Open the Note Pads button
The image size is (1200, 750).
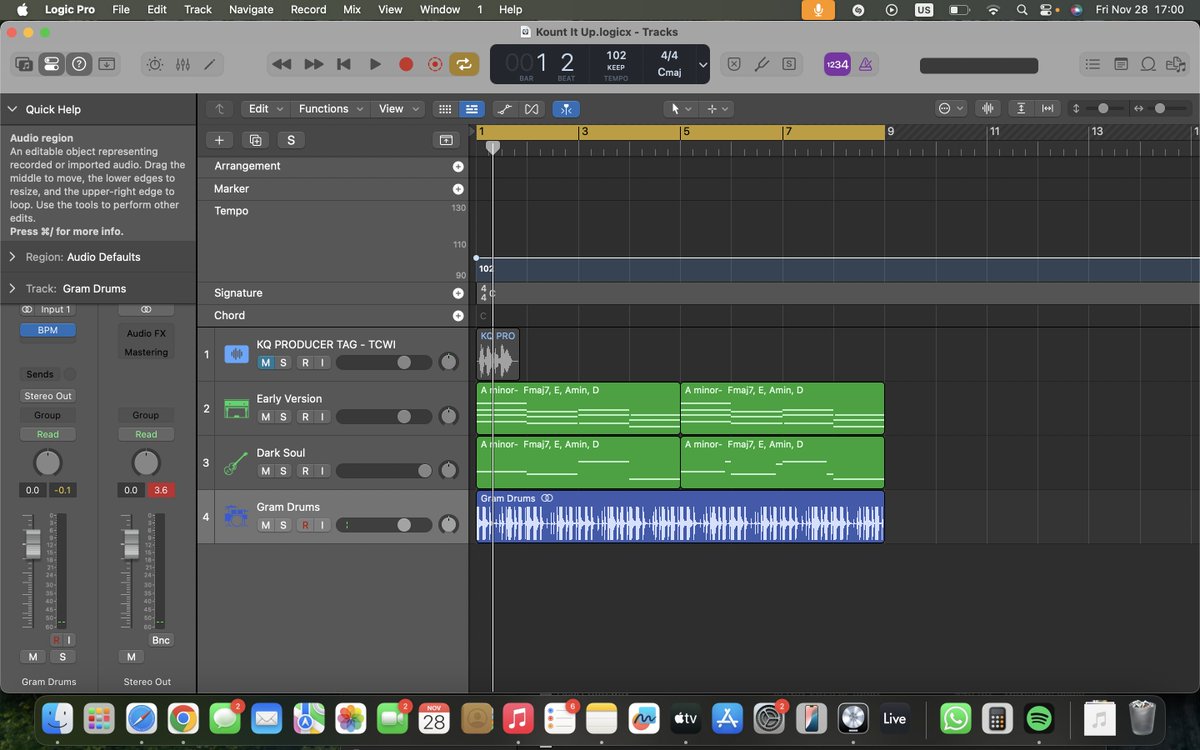click(x=1121, y=64)
